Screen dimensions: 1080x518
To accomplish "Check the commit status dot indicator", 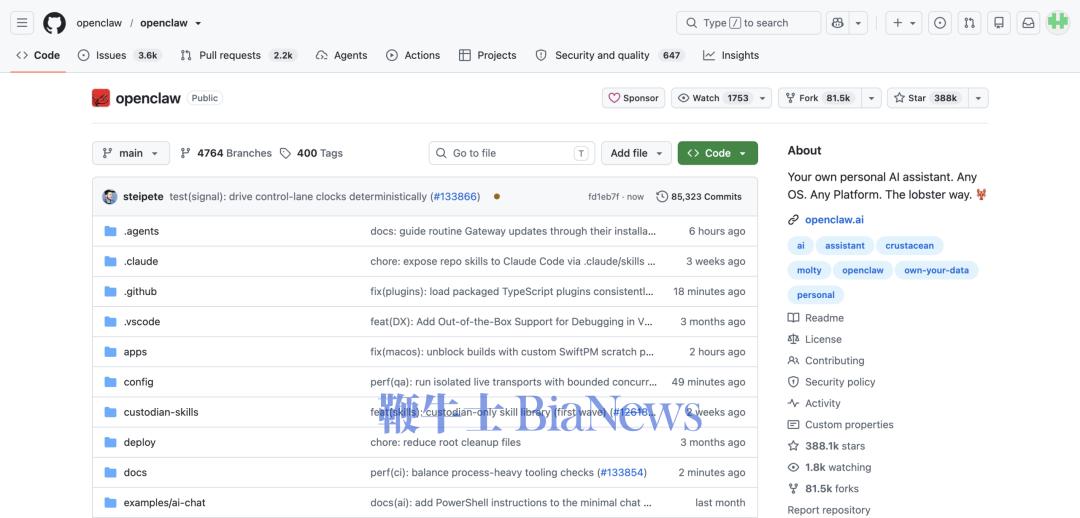I will click(x=497, y=196).
